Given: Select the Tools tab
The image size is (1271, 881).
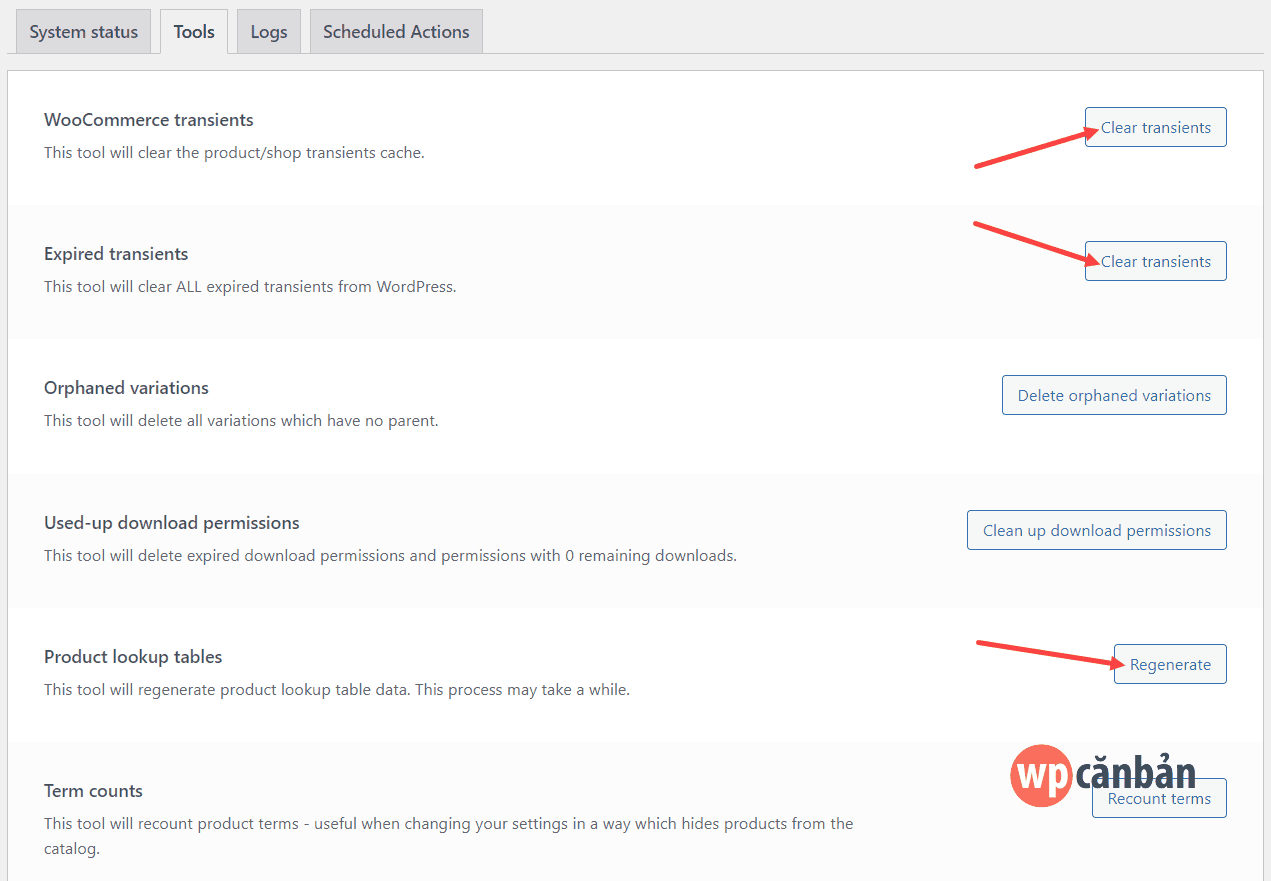Looking at the screenshot, I should (193, 31).
